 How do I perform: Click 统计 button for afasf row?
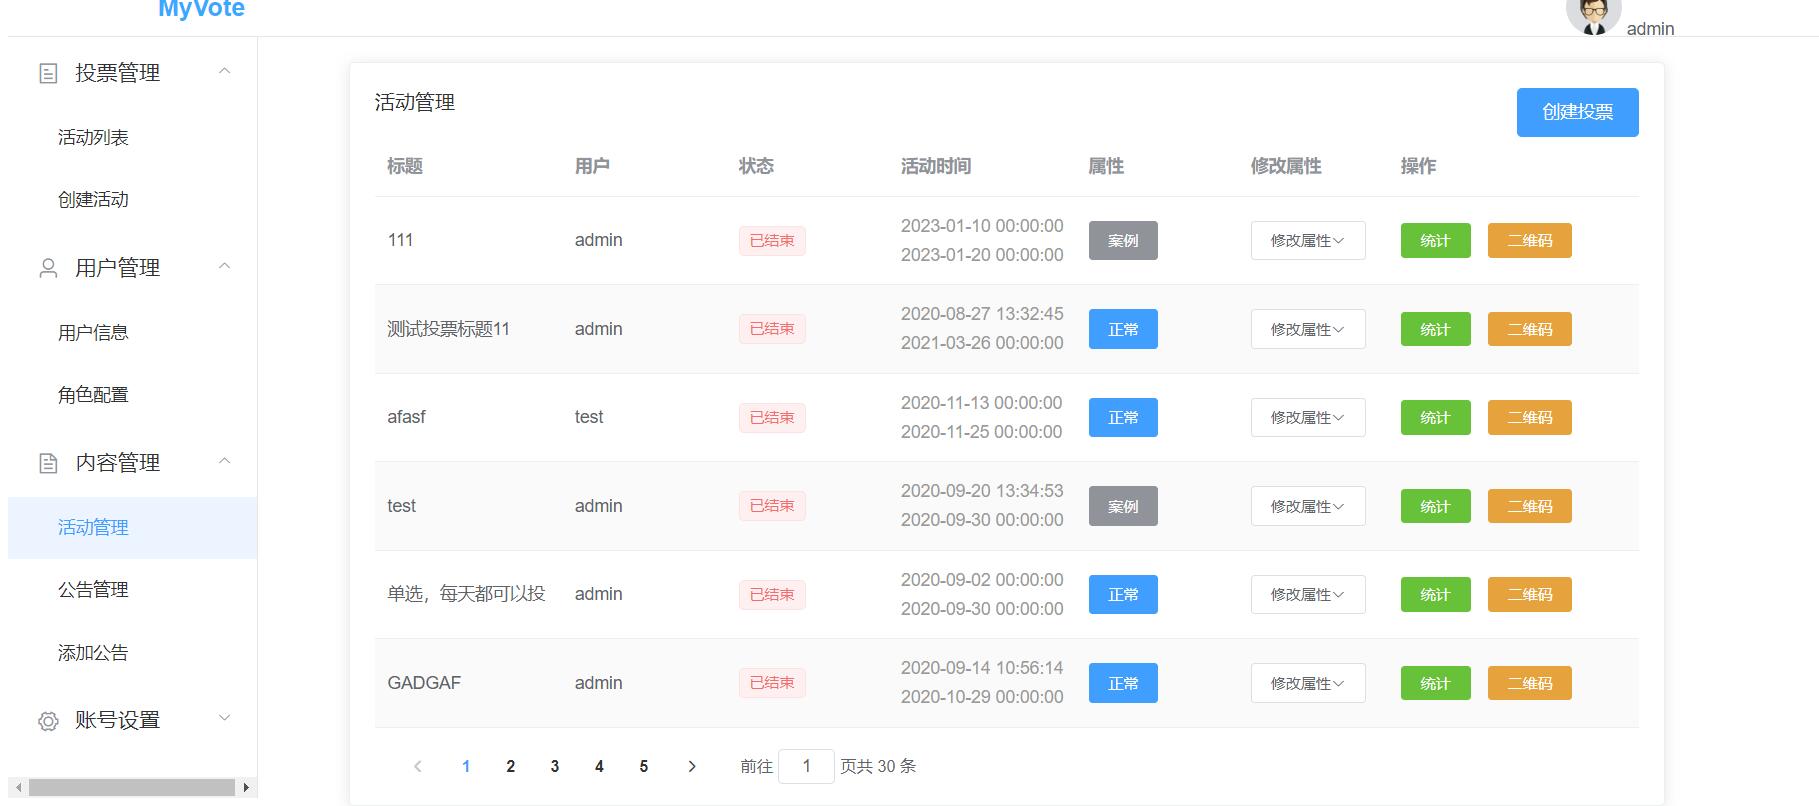[x=1435, y=418]
